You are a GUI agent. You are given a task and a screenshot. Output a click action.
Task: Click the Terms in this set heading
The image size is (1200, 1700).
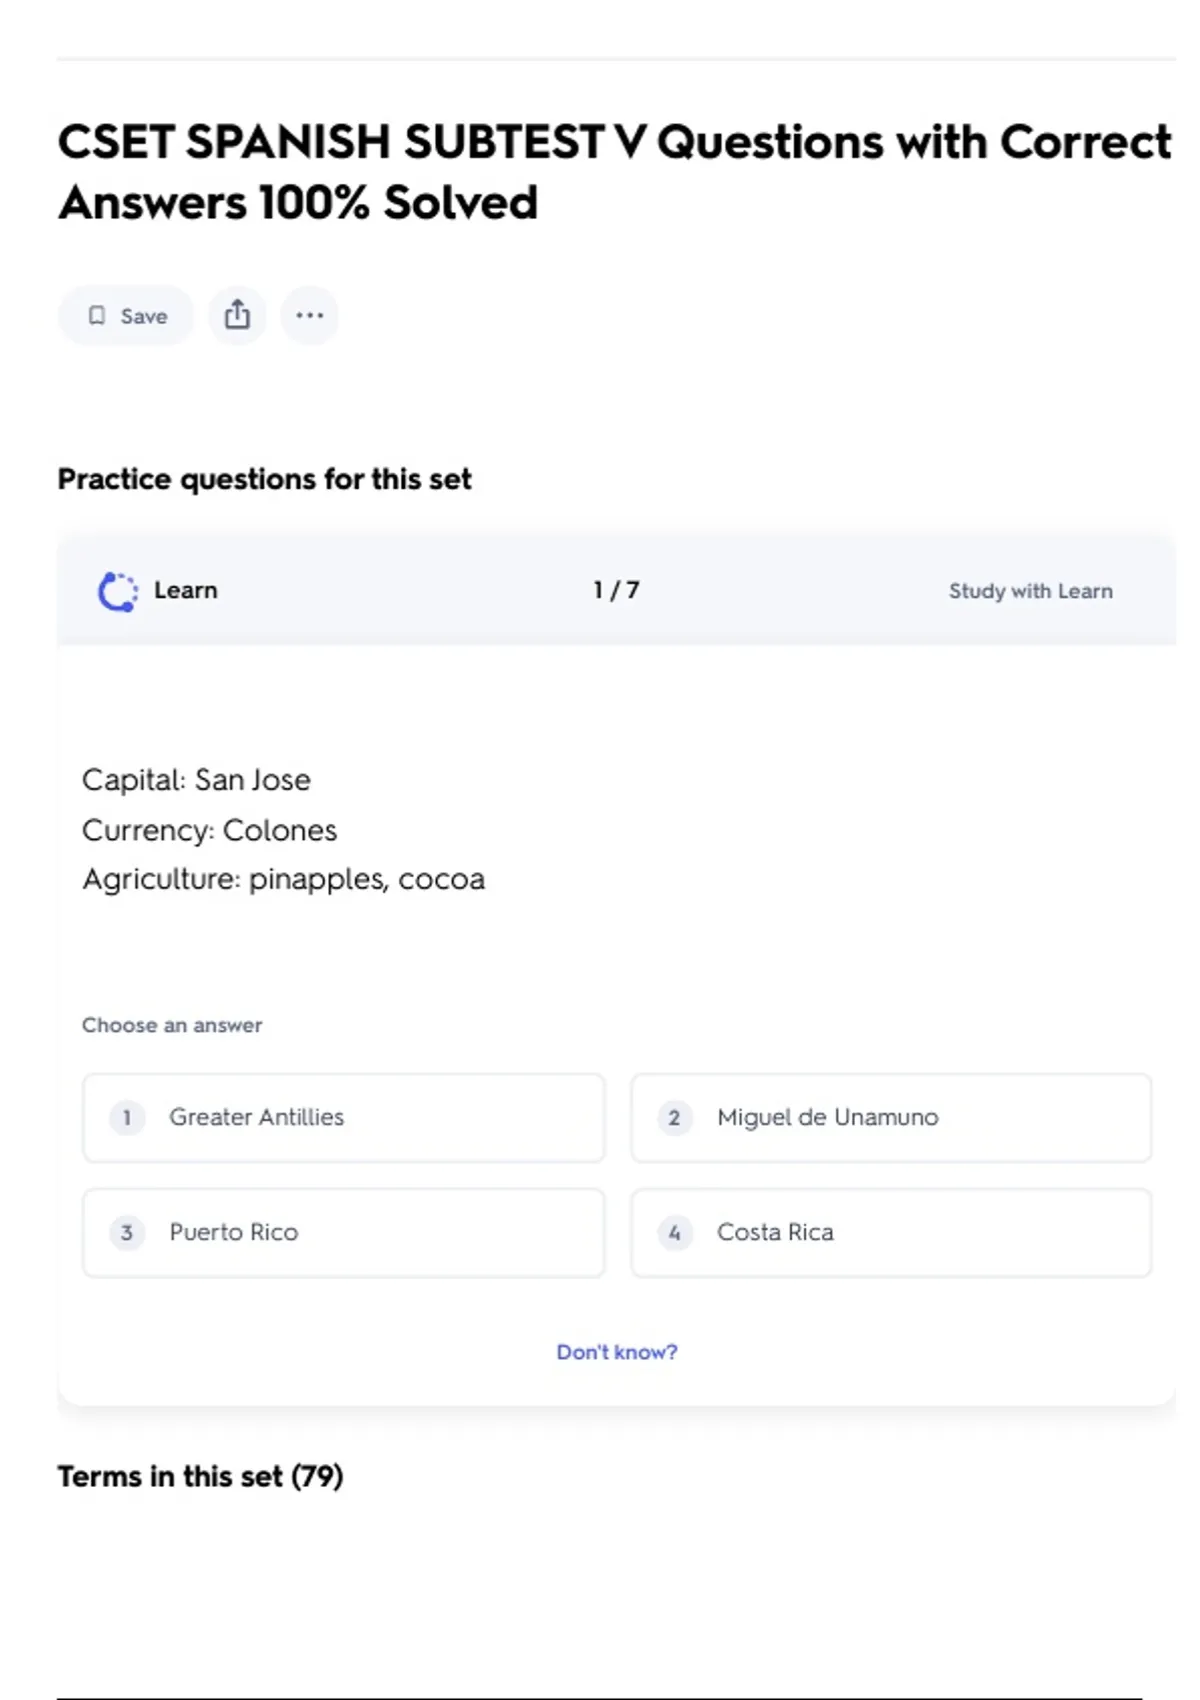point(200,1477)
